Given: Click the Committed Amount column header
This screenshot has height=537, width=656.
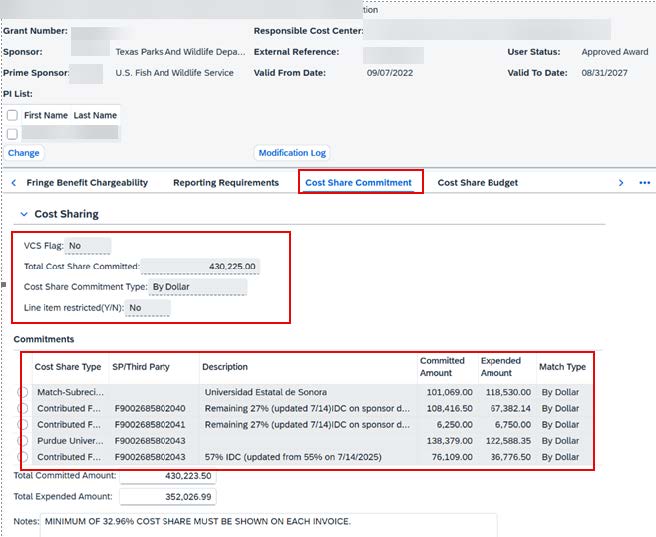Looking at the screenshot, I should [x=442, y=367].
